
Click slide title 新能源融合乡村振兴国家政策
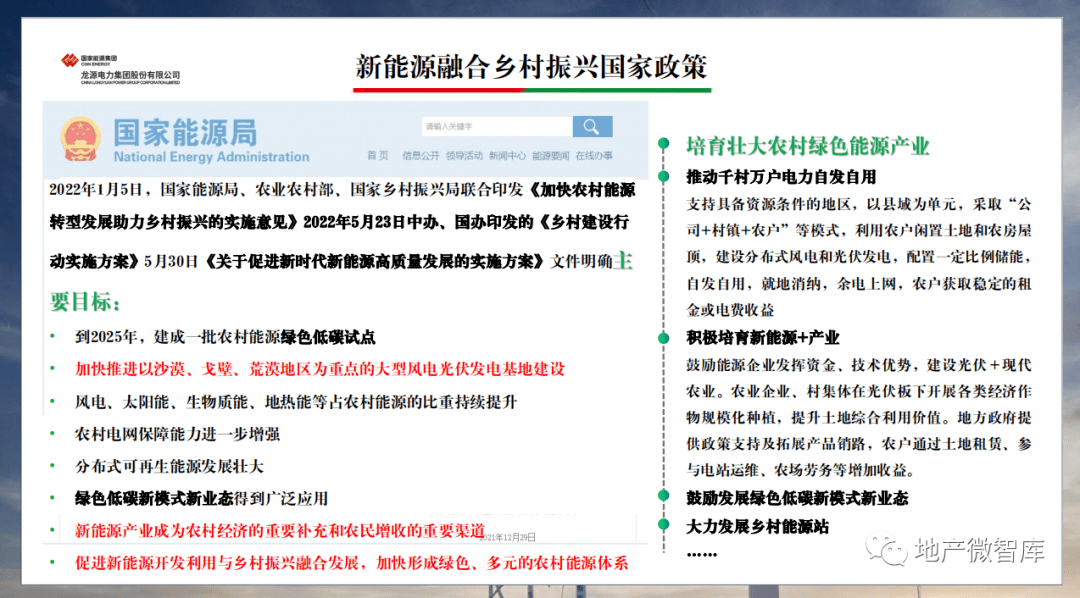pos(531,66)
